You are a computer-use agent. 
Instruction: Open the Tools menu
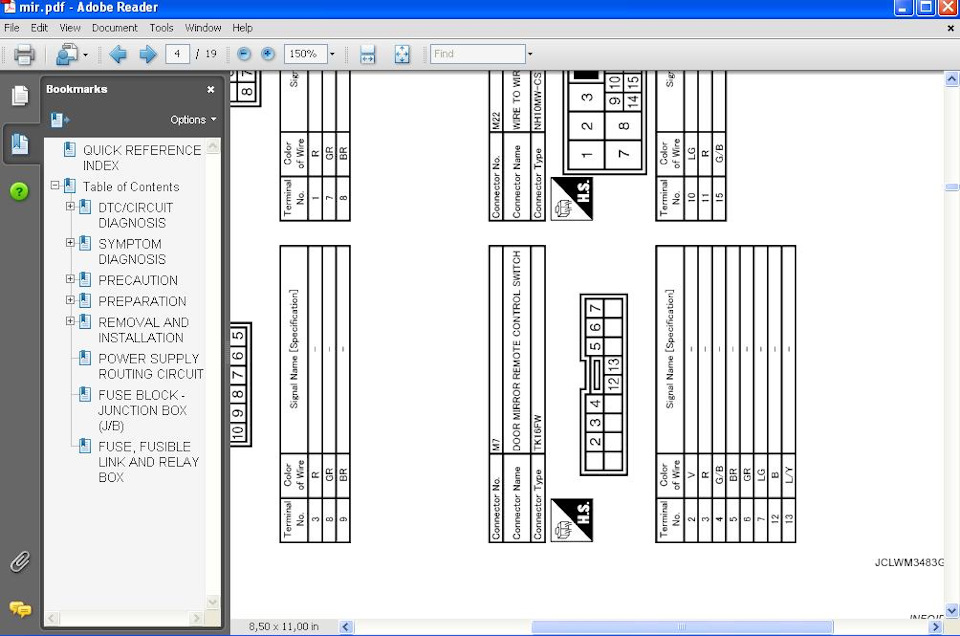[x=161, y=28]
